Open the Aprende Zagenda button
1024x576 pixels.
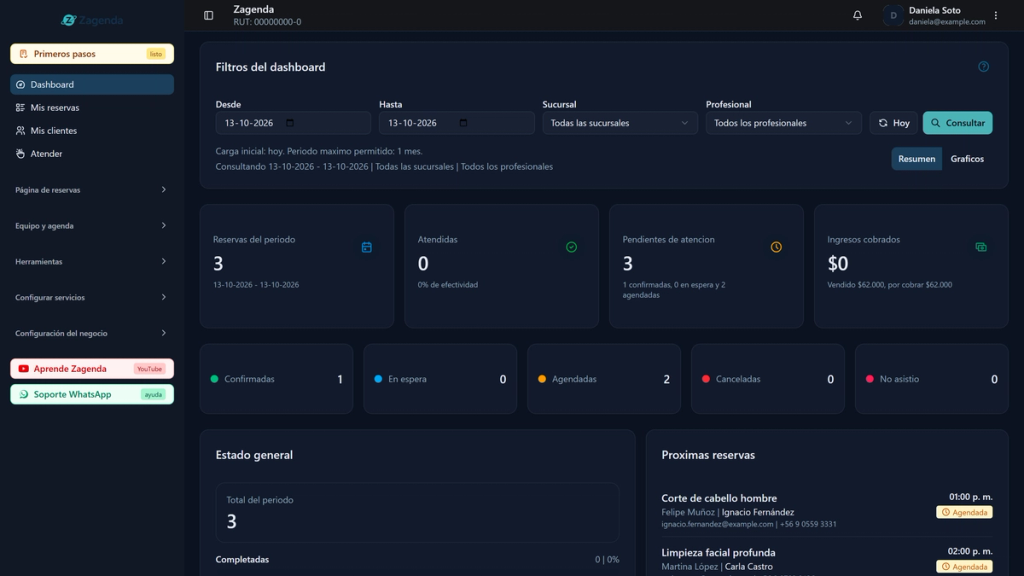[x=92, y=368]
